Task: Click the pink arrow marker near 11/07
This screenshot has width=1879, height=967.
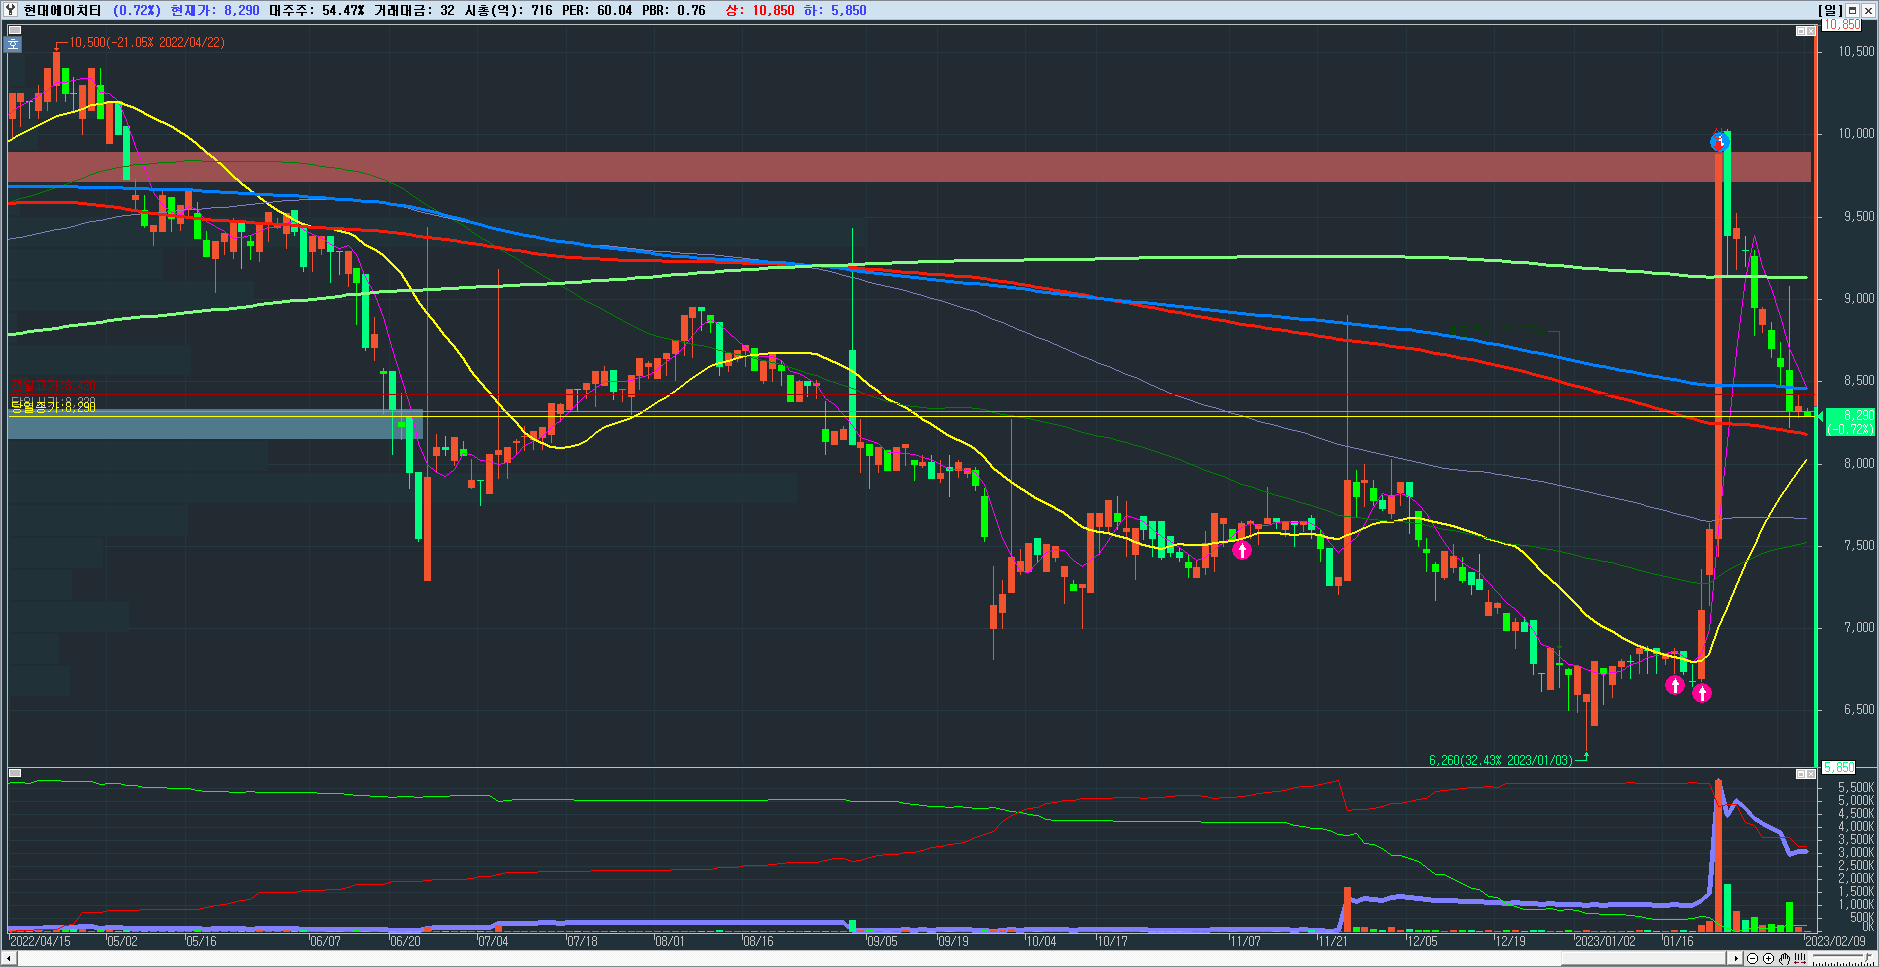Action: [x=1242, y=549]
